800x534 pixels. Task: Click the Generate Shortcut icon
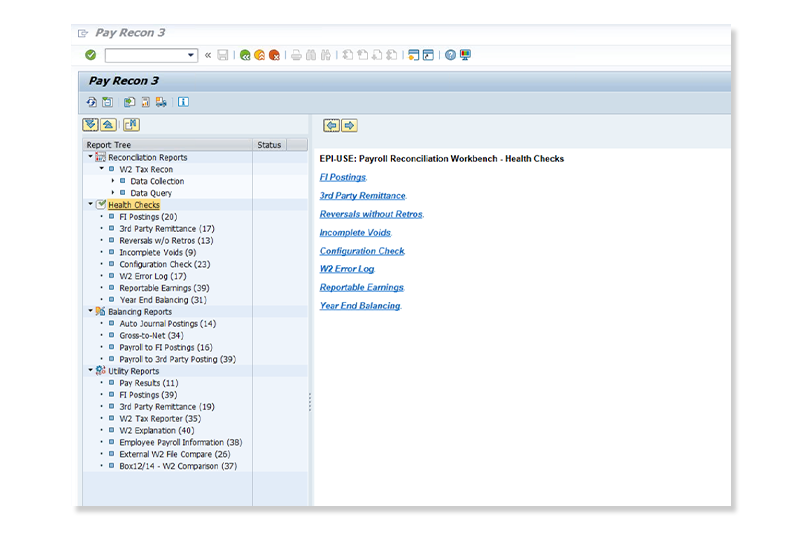(429, 55)
